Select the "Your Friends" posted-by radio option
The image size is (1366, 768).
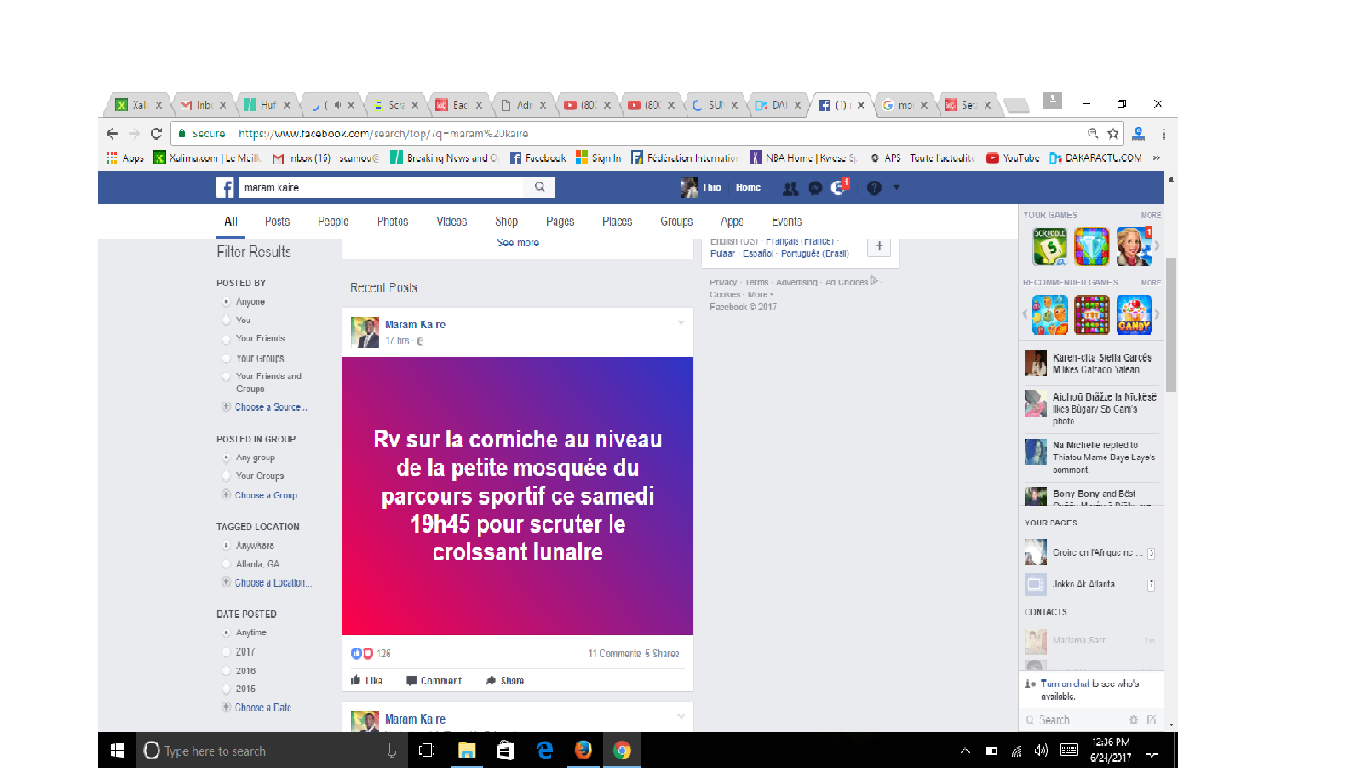(x=227, y=339)
